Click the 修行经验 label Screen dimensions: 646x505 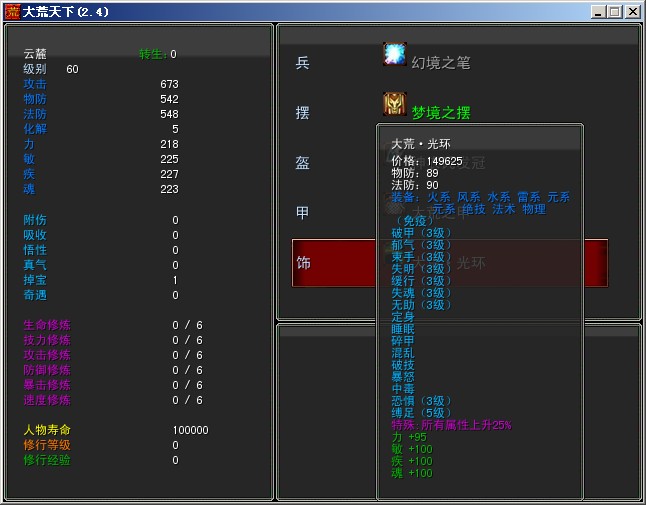pyautogui.click(x=47, y=460)
